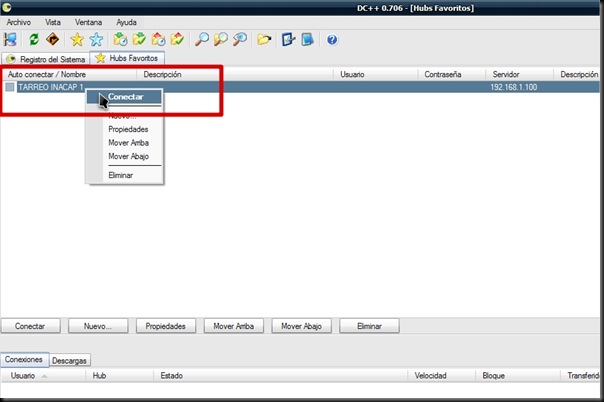
Task: Open the Download Queue icon with green arrow and clock
Action: (120, 39)
